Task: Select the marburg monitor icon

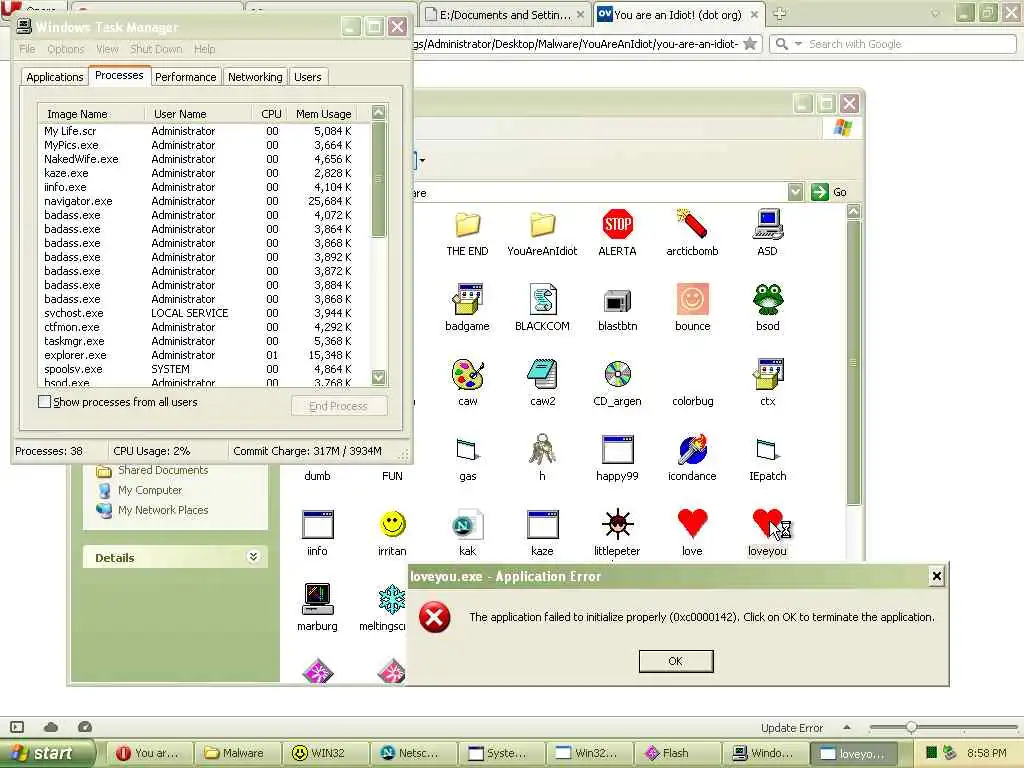Action: [317, 599]
